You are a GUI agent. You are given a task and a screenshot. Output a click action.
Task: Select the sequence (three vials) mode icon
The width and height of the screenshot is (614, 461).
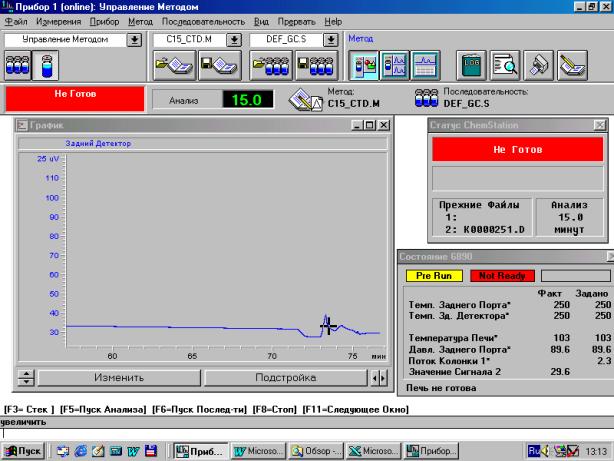click(x=18, y=65)
